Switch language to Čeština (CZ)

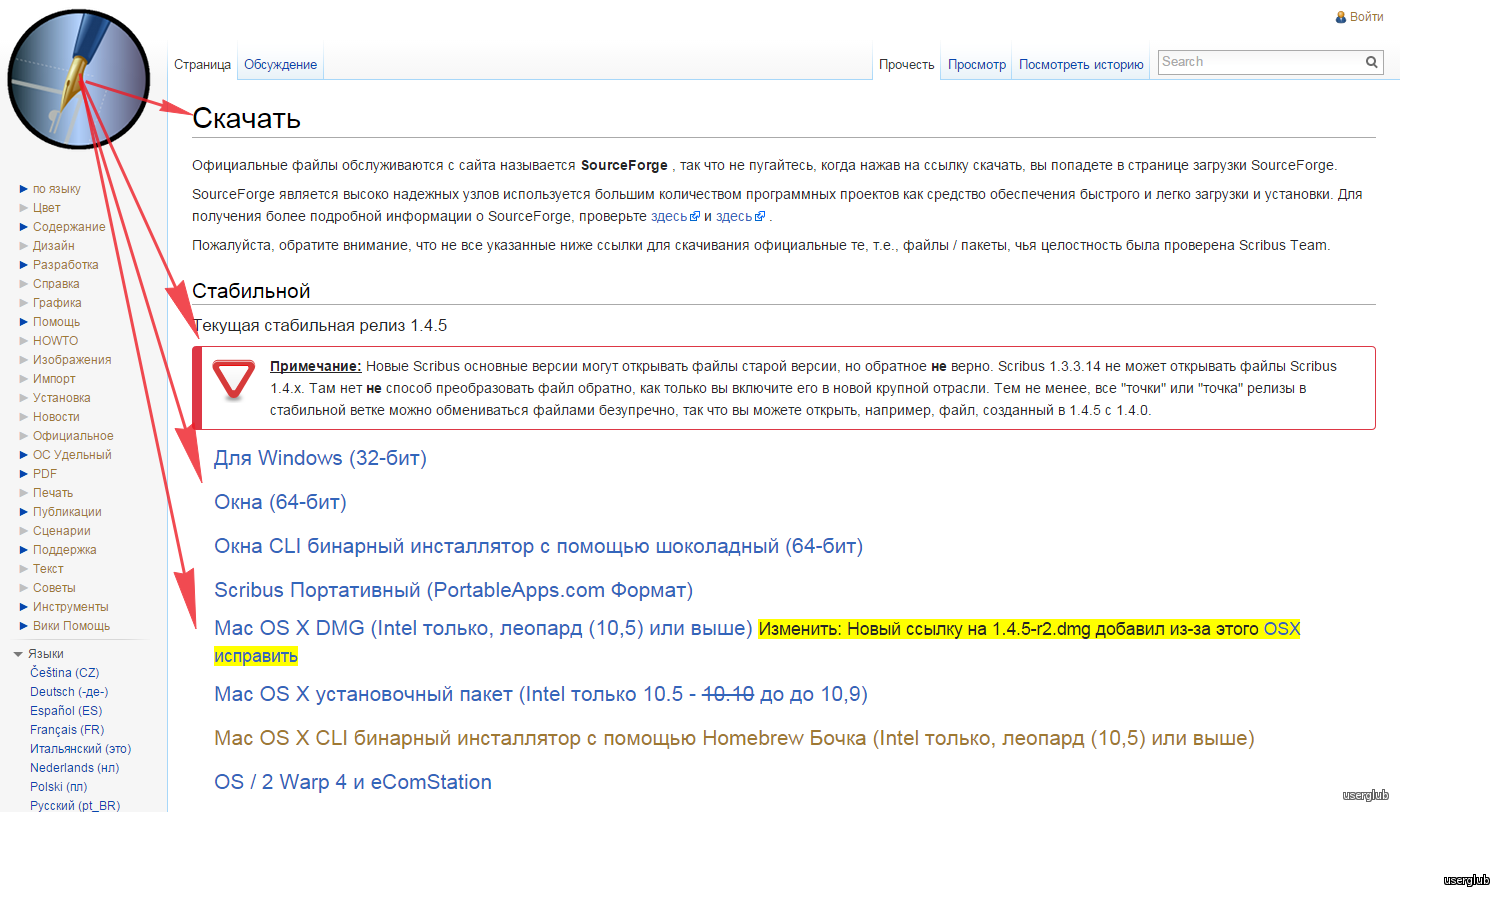(65, 673)
